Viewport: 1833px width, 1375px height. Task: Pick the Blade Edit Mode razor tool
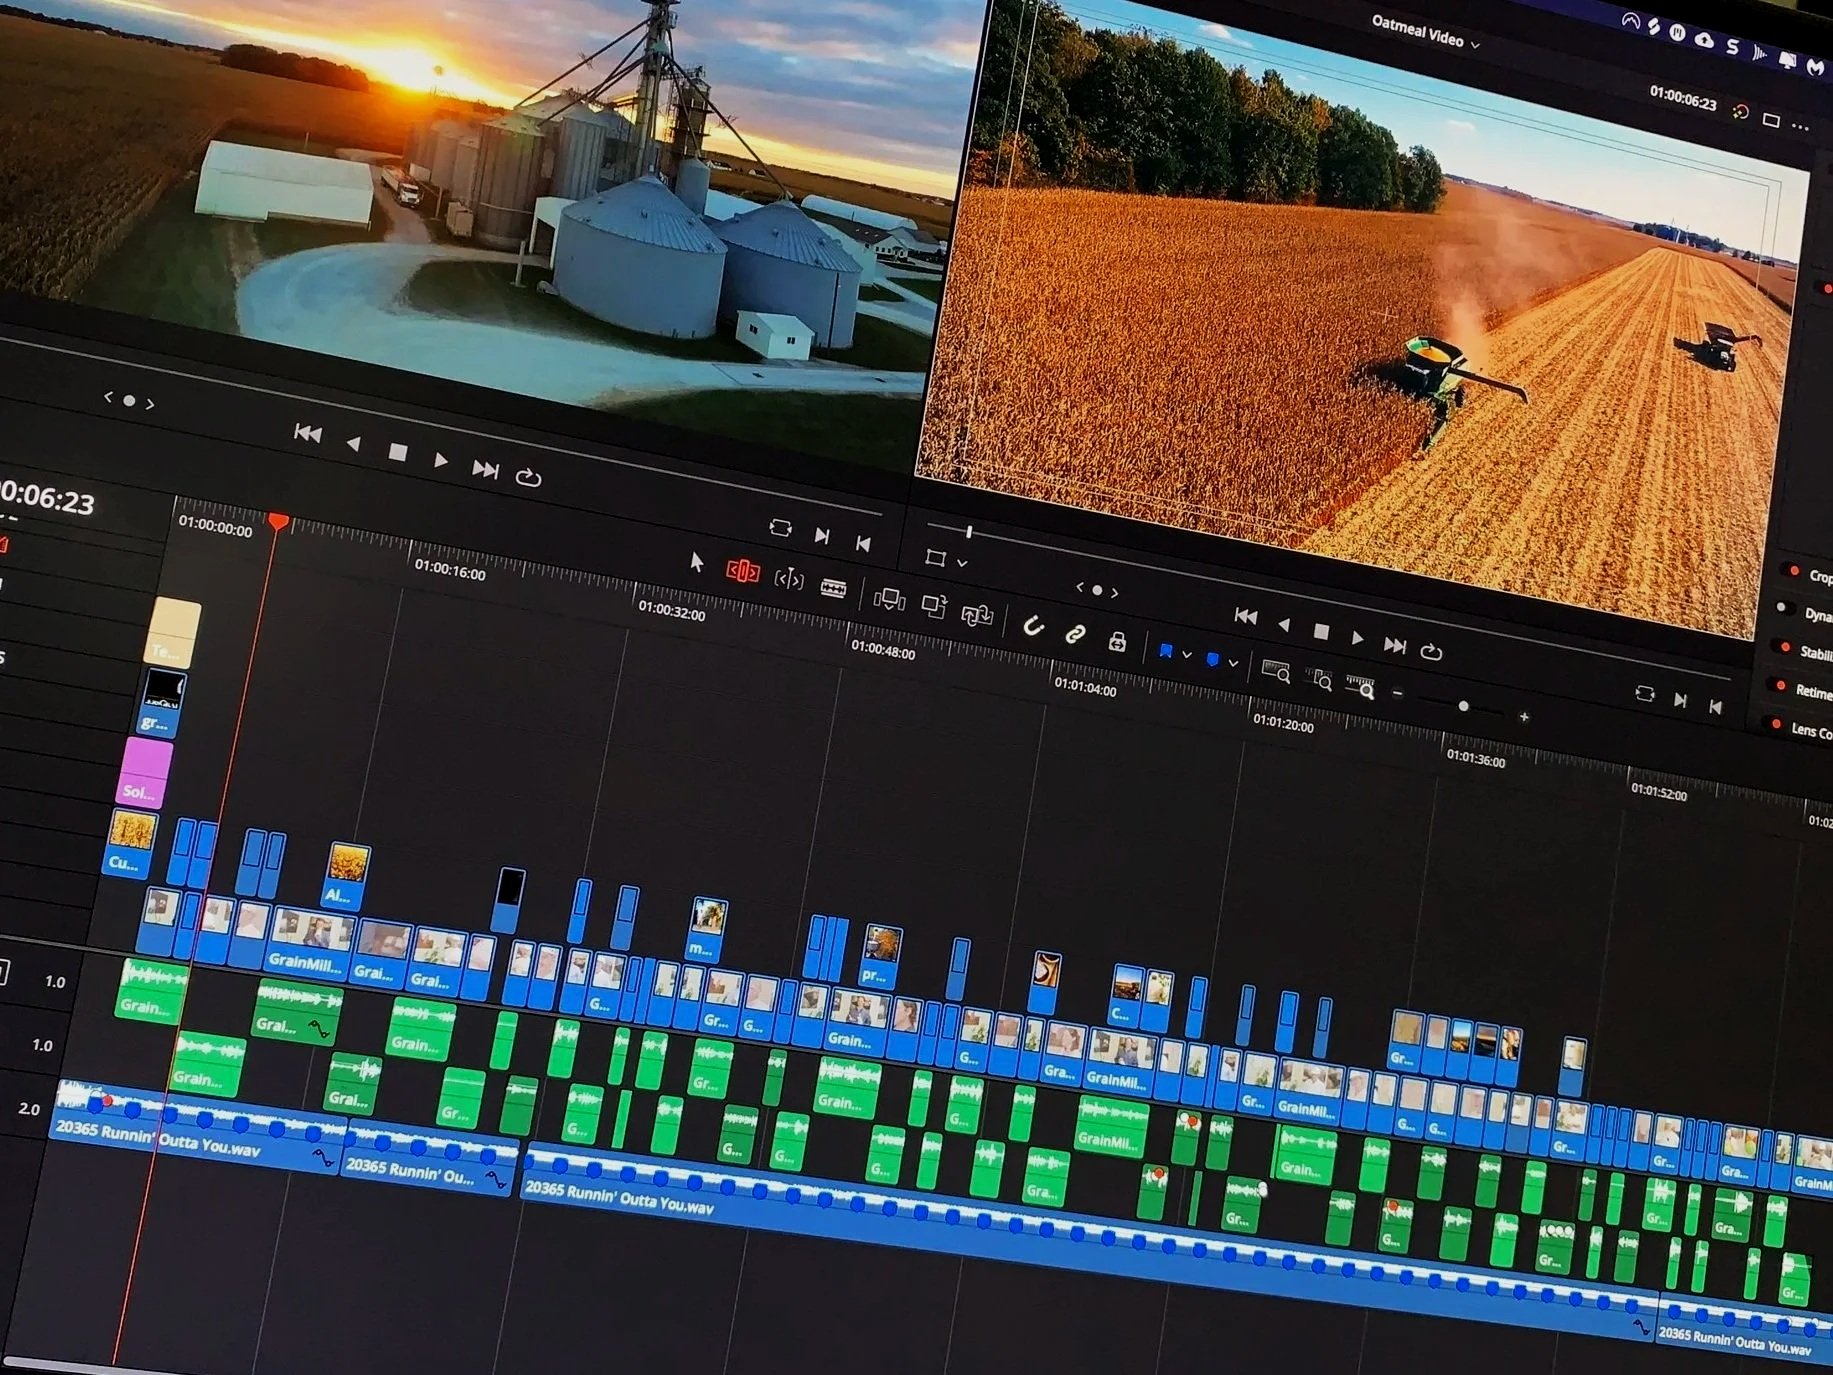pyautogui.click(x=833, y=587)
